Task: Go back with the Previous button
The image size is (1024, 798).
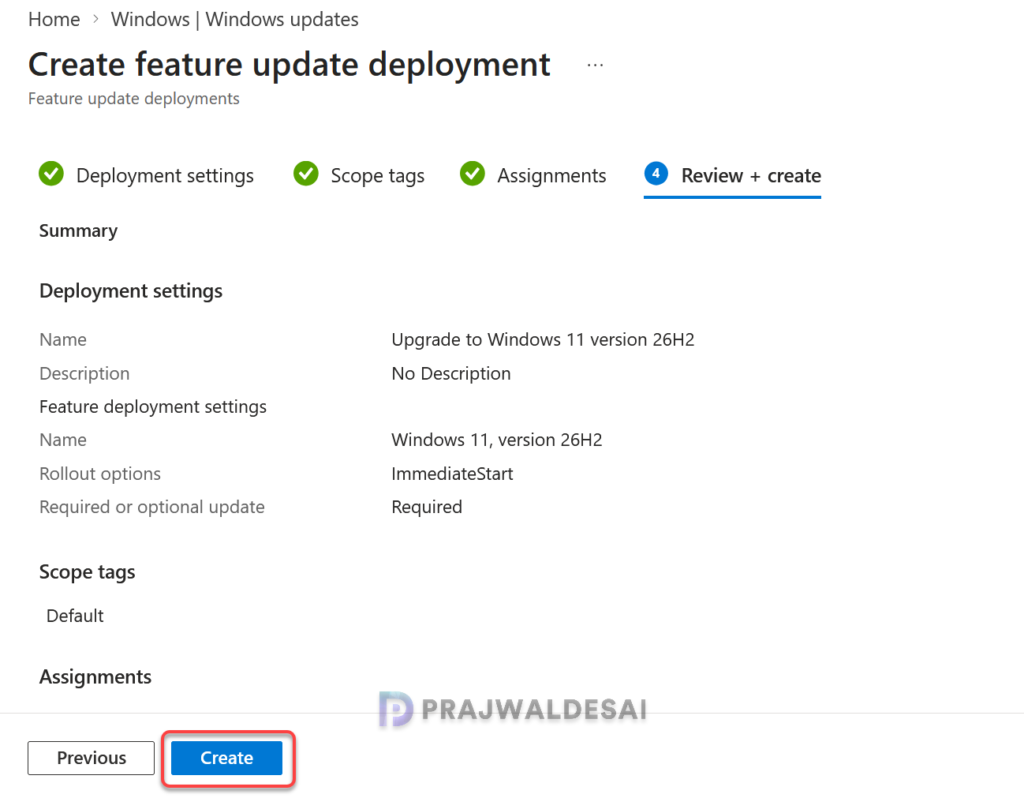Action: [91, 758]
